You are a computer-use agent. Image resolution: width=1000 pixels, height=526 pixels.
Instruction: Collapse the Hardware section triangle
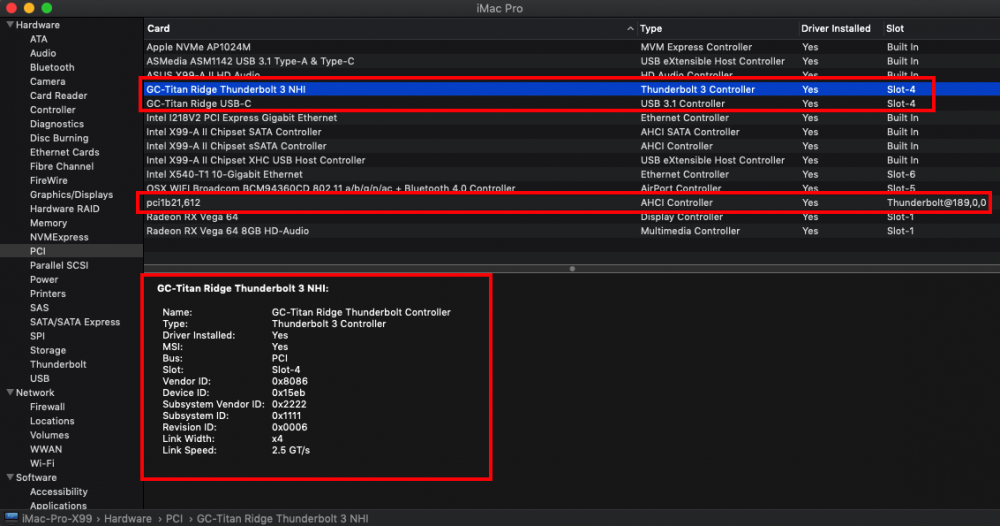[x=10, y=25]
